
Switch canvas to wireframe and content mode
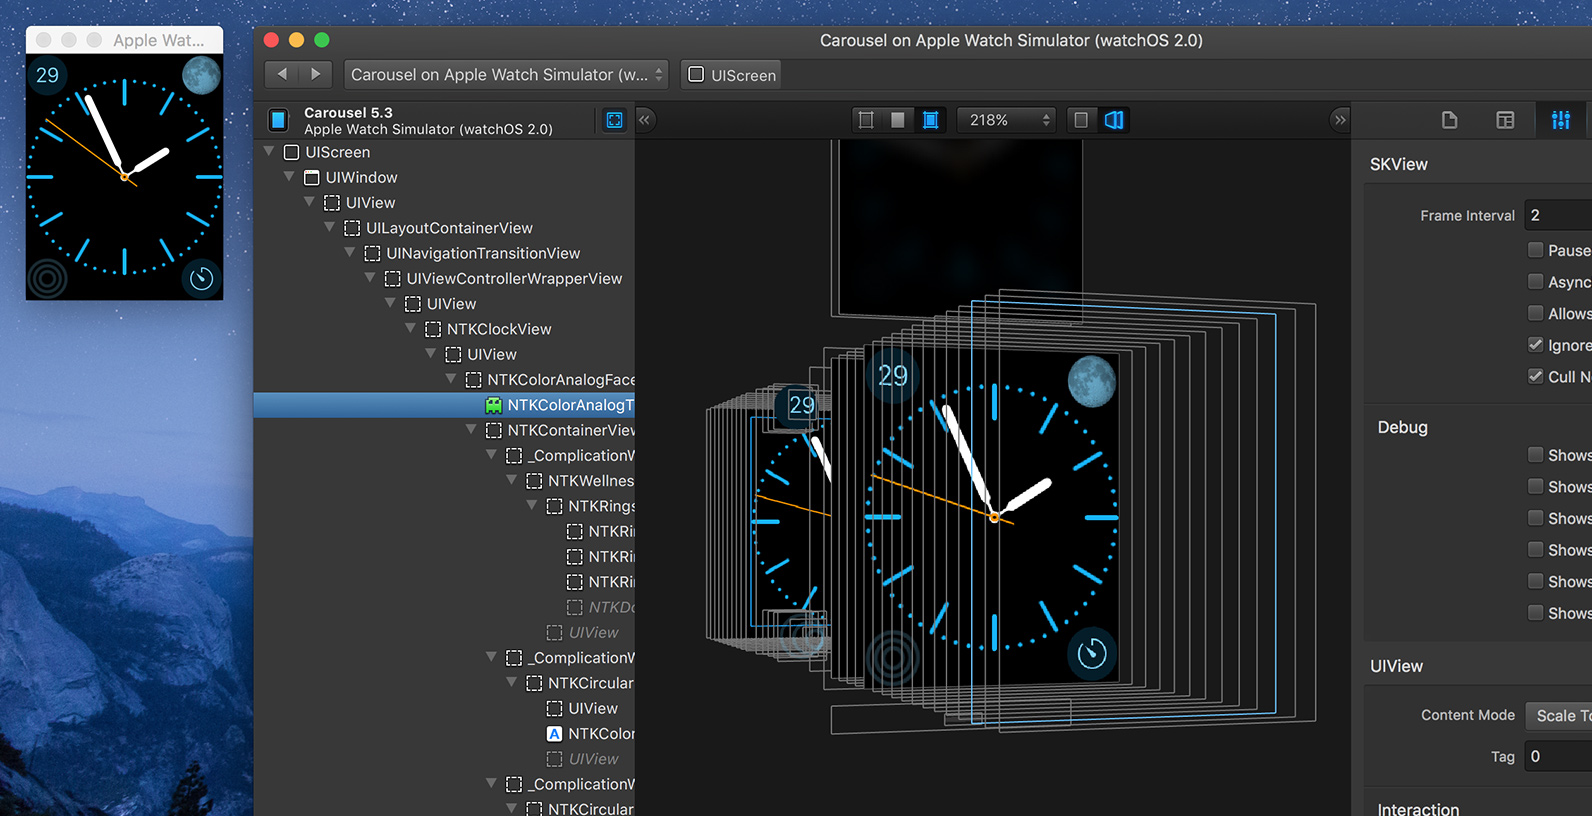(930, 120)
